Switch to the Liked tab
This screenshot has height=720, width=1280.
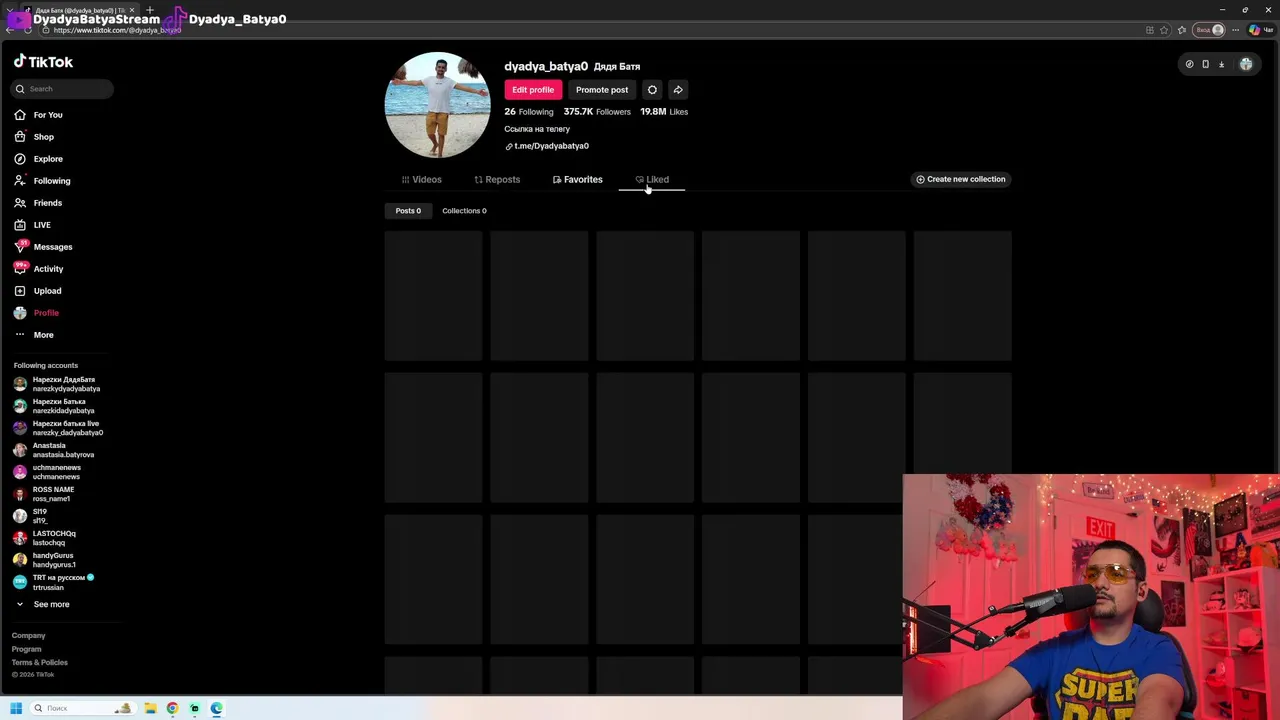[x=652, y=180]
